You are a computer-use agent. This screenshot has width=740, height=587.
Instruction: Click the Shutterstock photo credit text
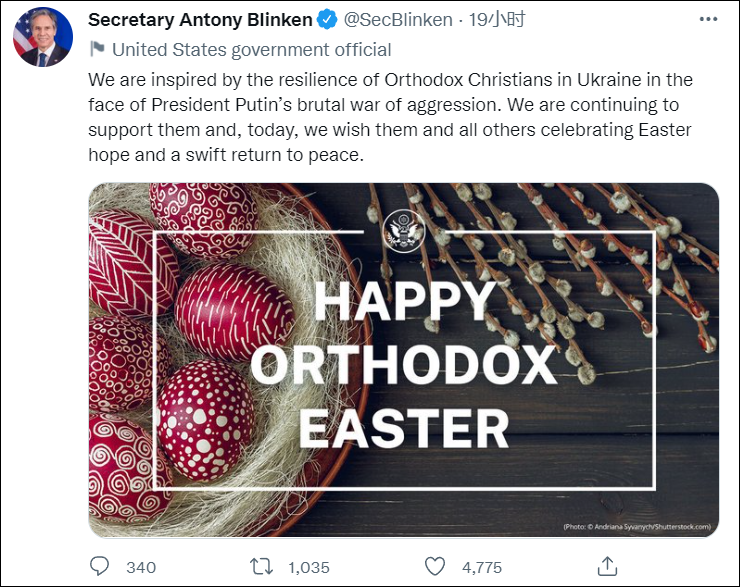tap(636, 526)
